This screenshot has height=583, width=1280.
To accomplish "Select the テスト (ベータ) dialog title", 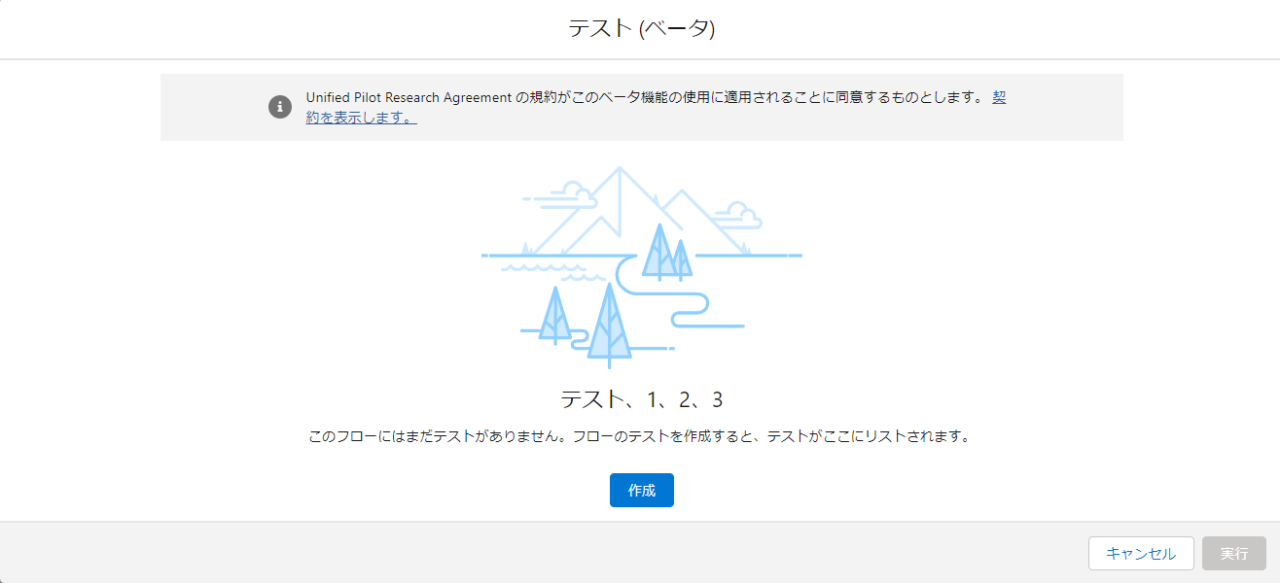I will 641,28.
